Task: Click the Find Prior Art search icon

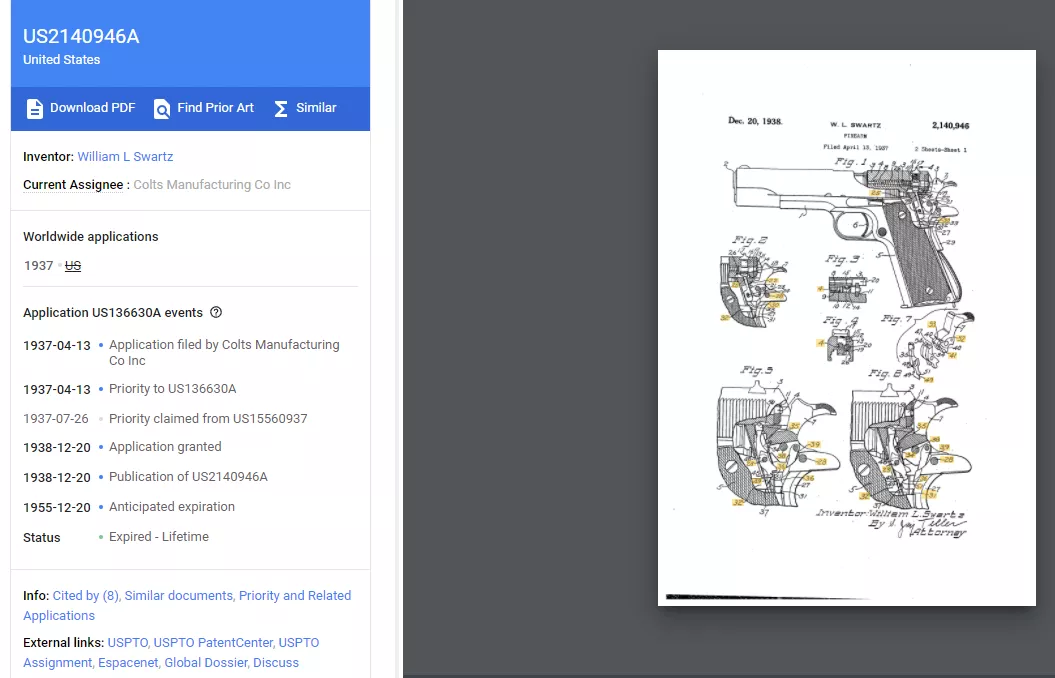Action: [161, 108]
